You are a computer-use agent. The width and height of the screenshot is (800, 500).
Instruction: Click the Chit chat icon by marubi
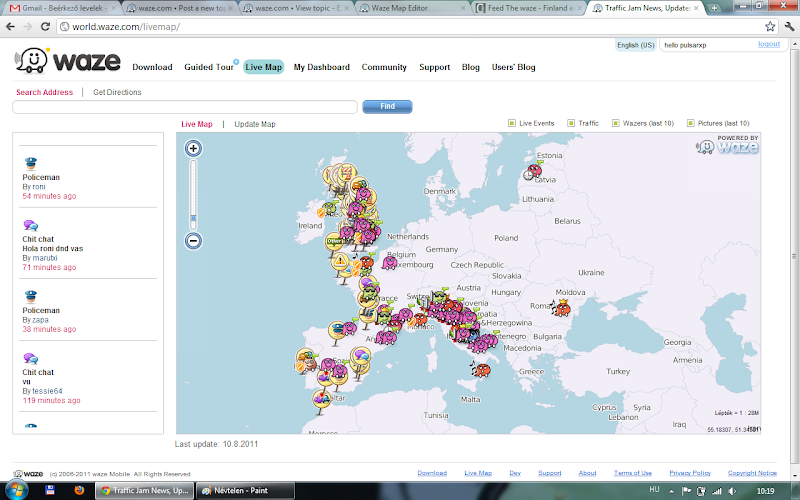(31, 226)
